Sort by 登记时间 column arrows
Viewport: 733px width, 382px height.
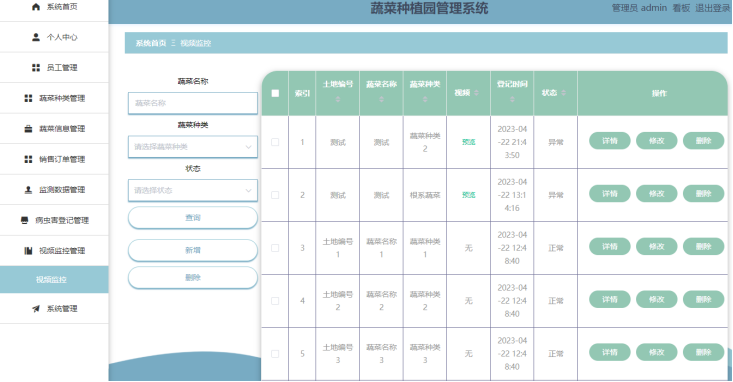click(512, 99)
